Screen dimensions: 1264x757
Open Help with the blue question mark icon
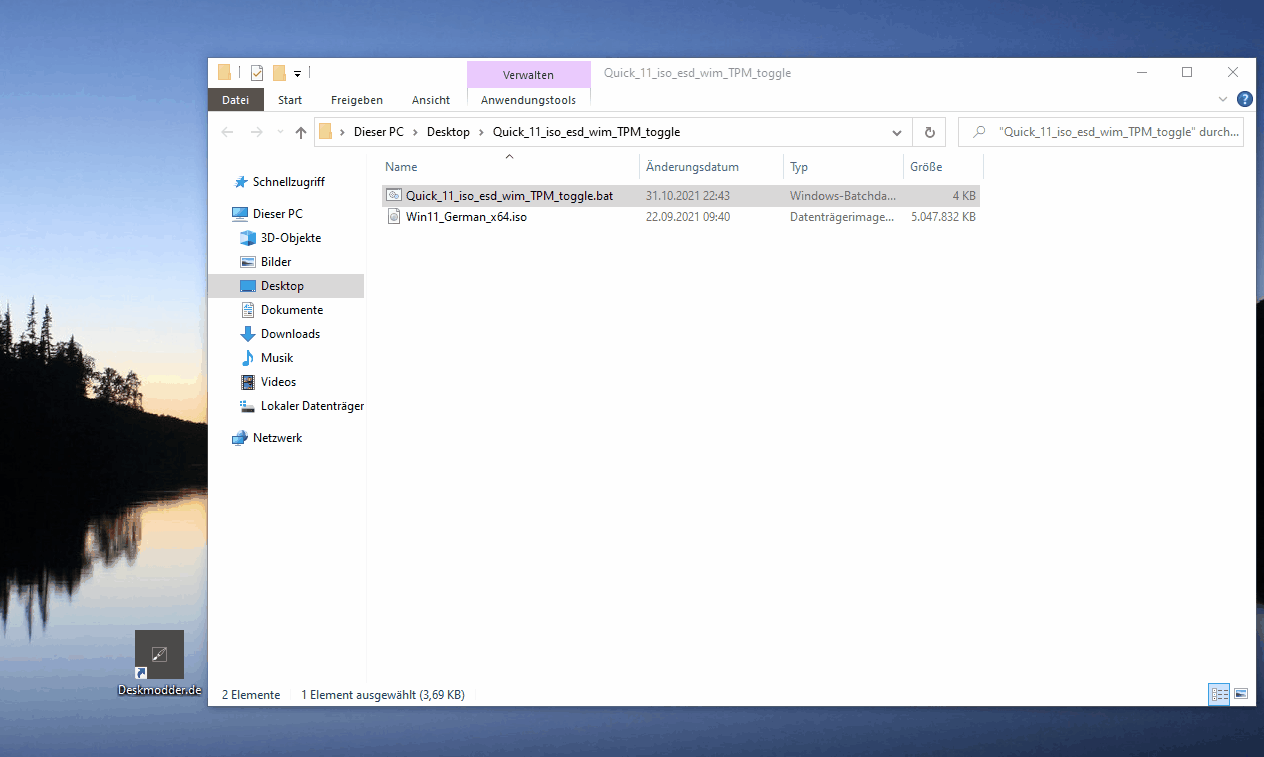1244,99
